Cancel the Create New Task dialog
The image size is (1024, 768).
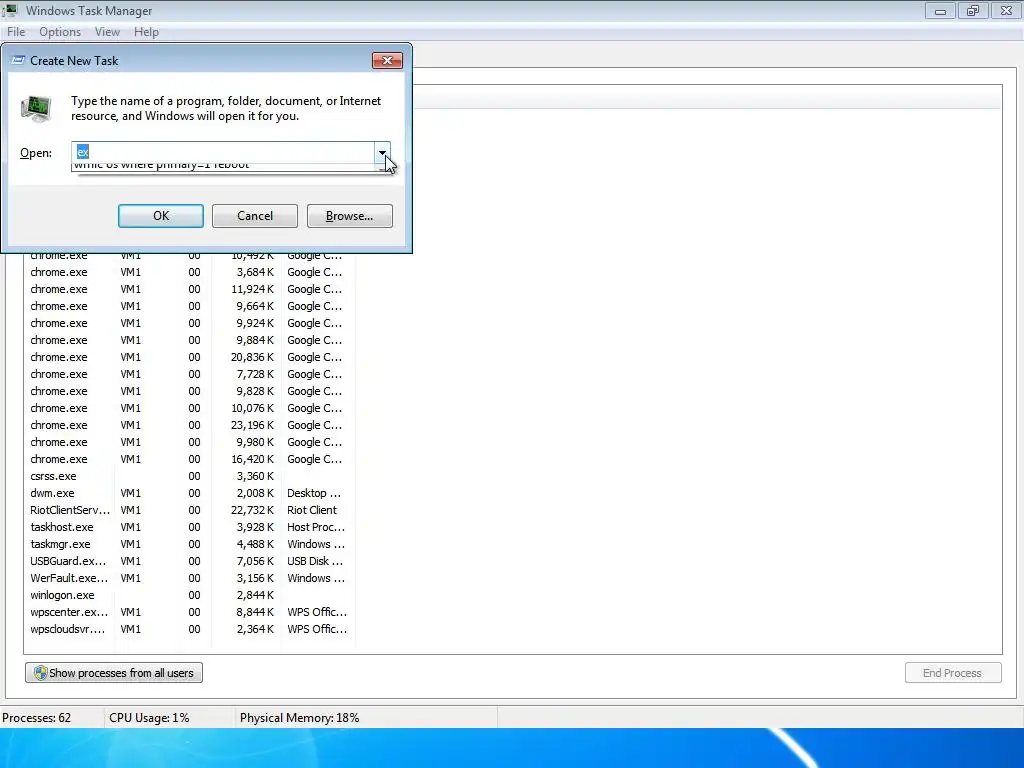pos(255,216)
